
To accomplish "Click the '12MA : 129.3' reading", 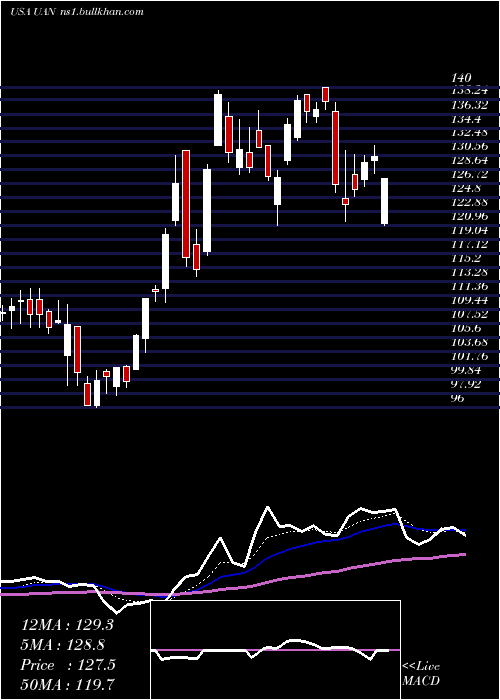I will tap(67, 625).
